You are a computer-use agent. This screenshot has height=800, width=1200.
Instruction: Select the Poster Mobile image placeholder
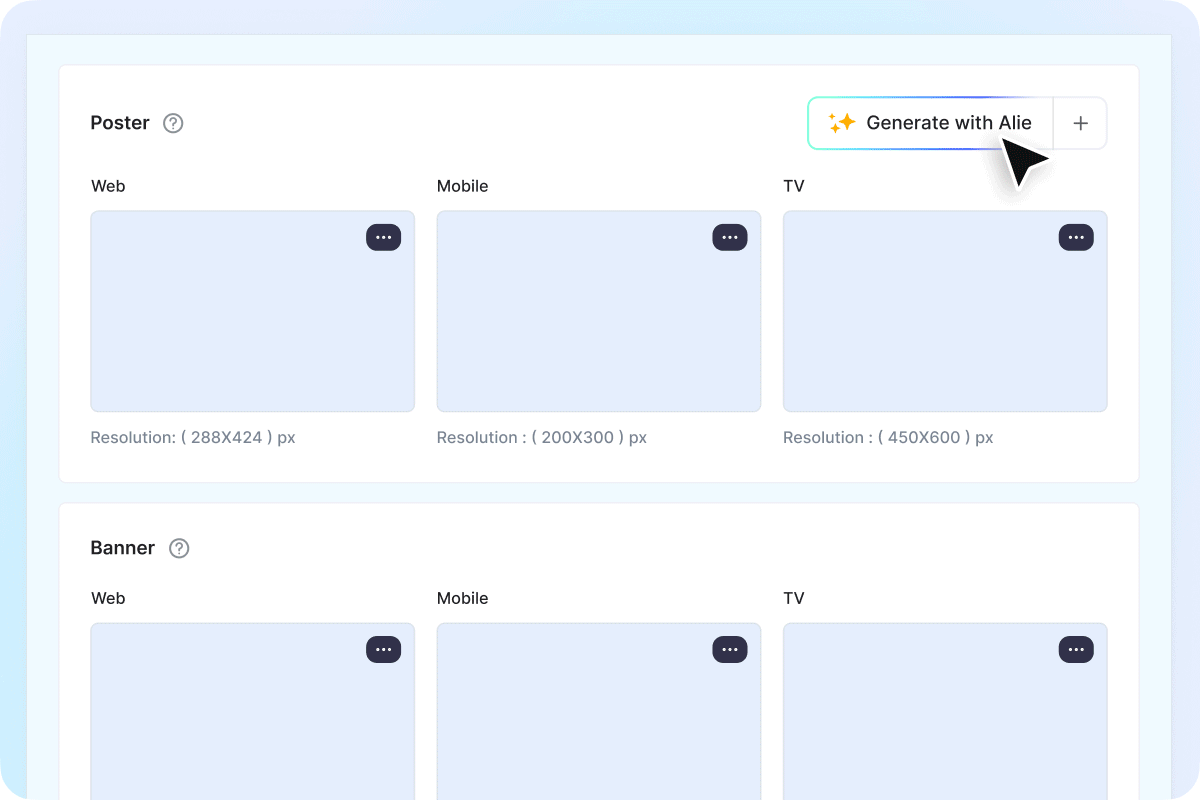click(598, 320)
